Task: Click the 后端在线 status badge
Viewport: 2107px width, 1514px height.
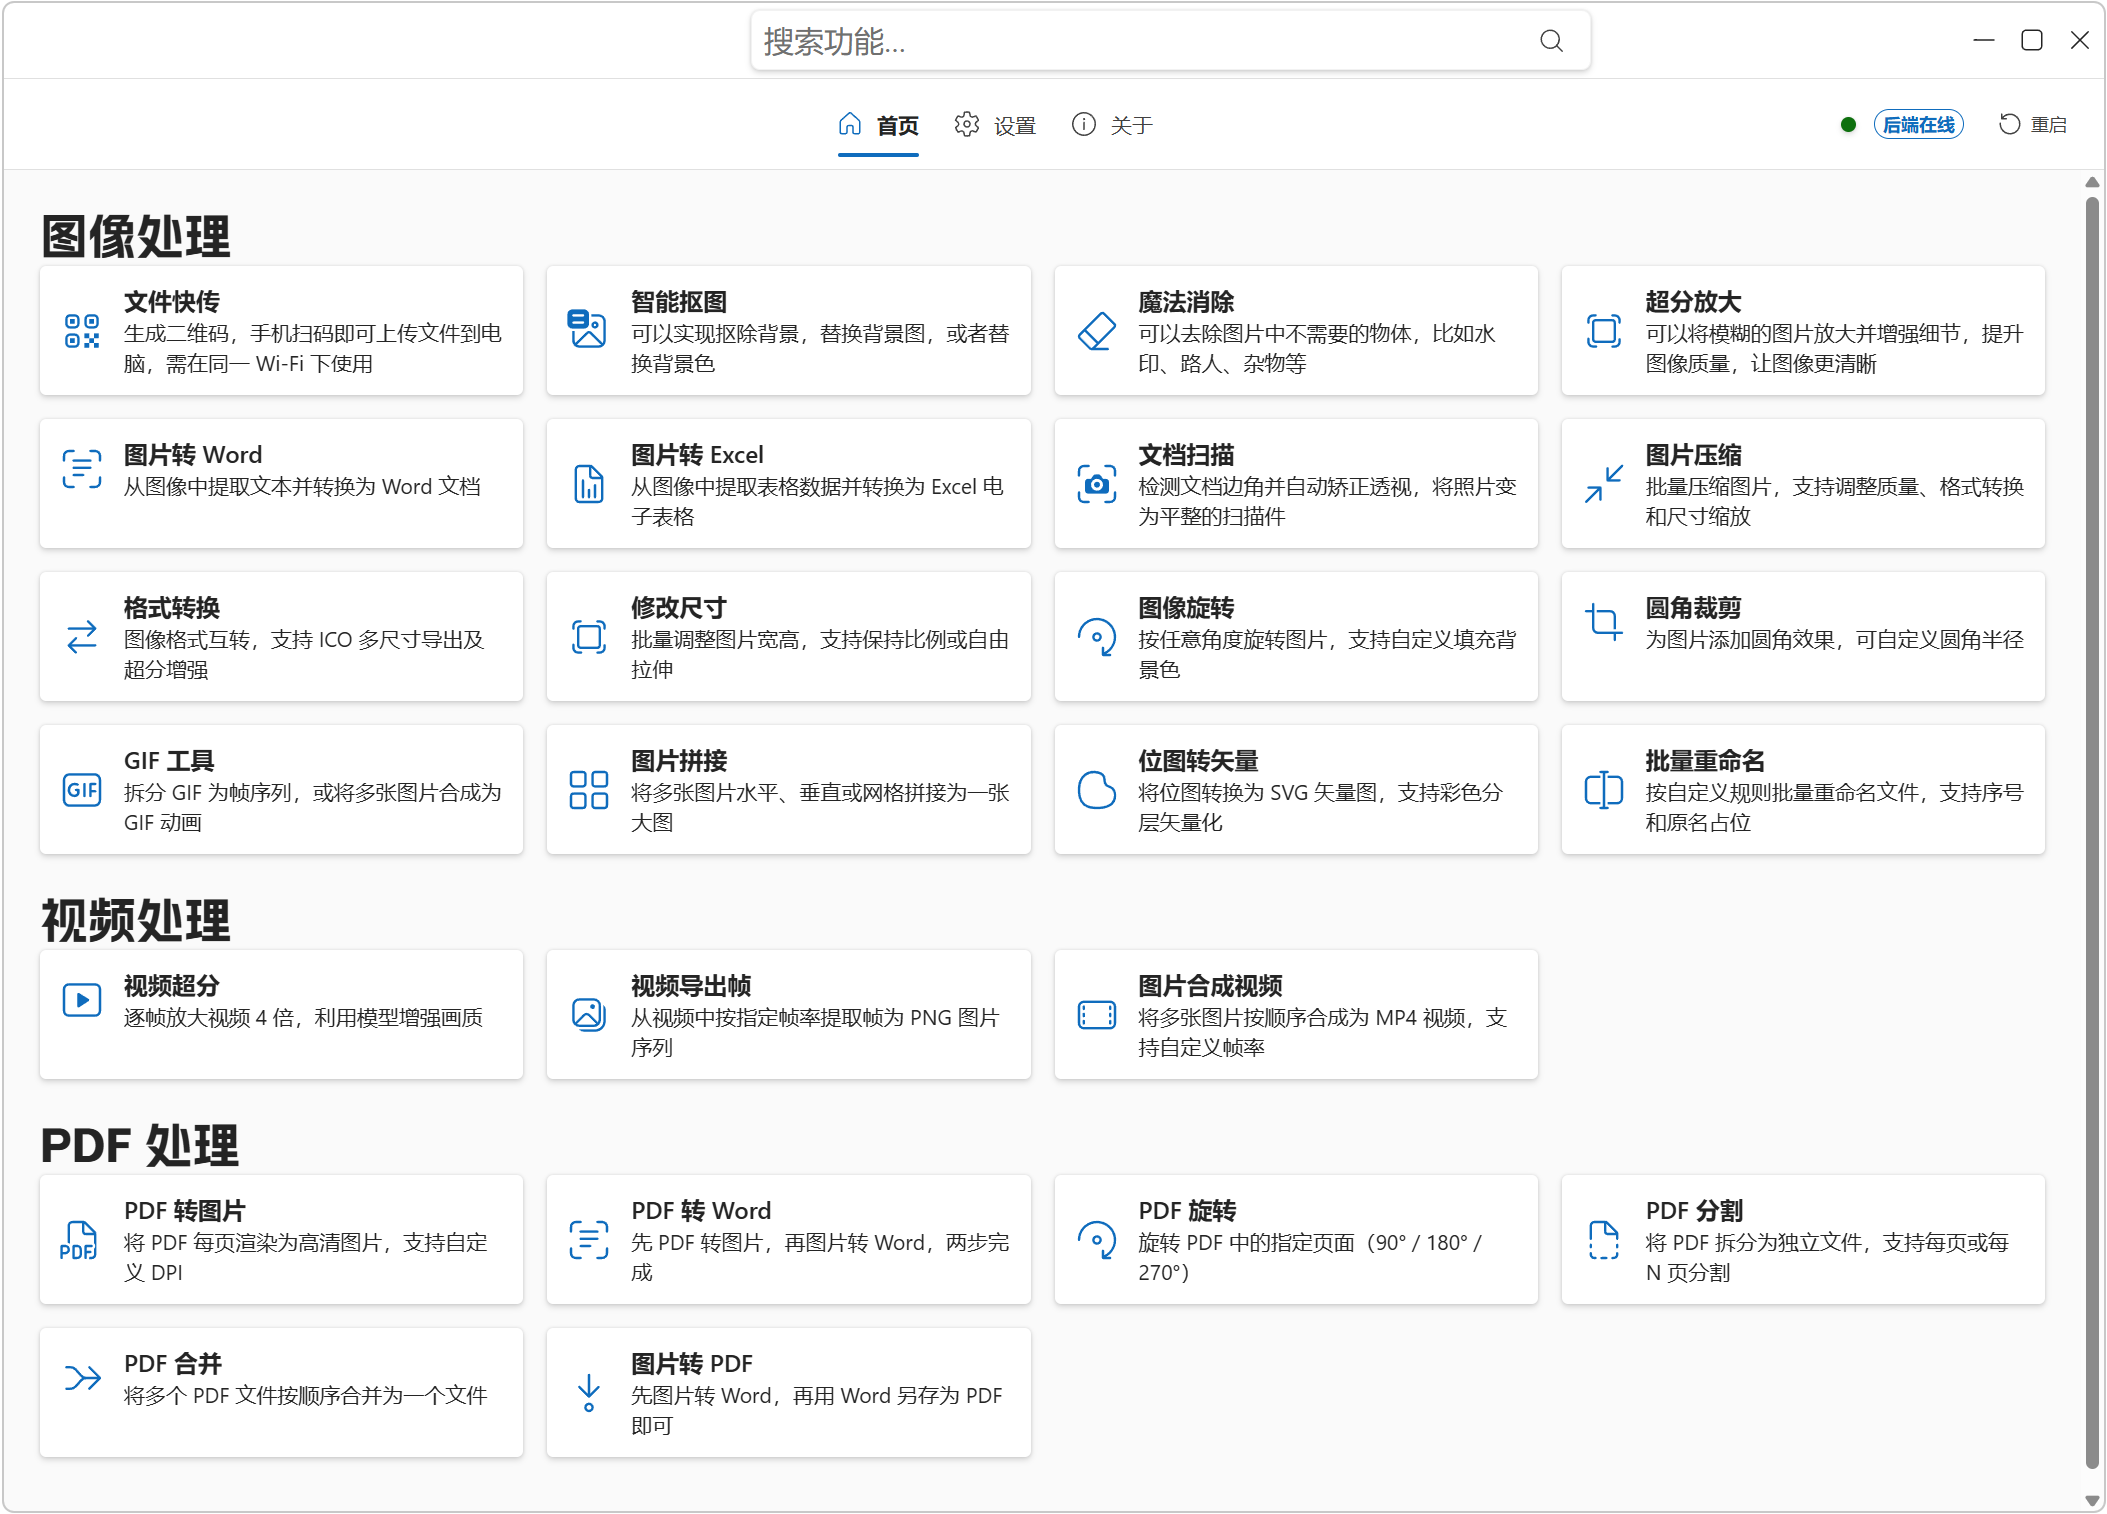Action: pos(1918,125)
